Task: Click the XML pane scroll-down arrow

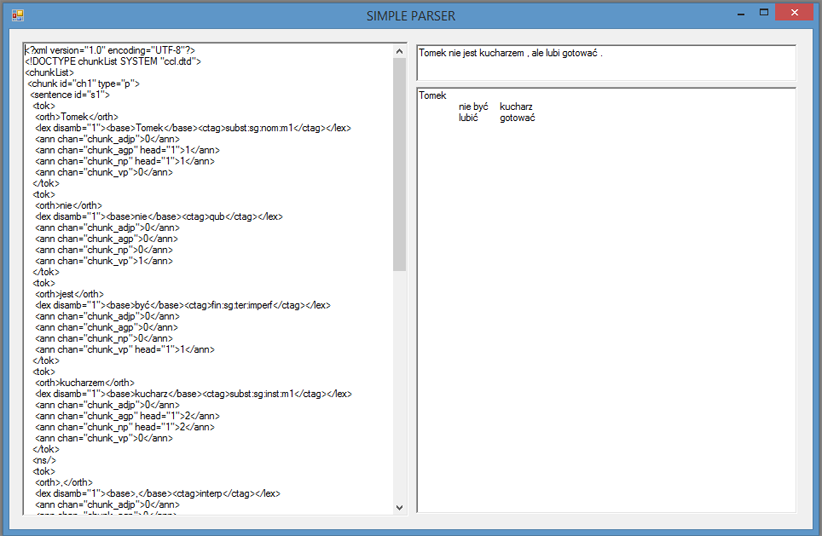Action: 400,507
